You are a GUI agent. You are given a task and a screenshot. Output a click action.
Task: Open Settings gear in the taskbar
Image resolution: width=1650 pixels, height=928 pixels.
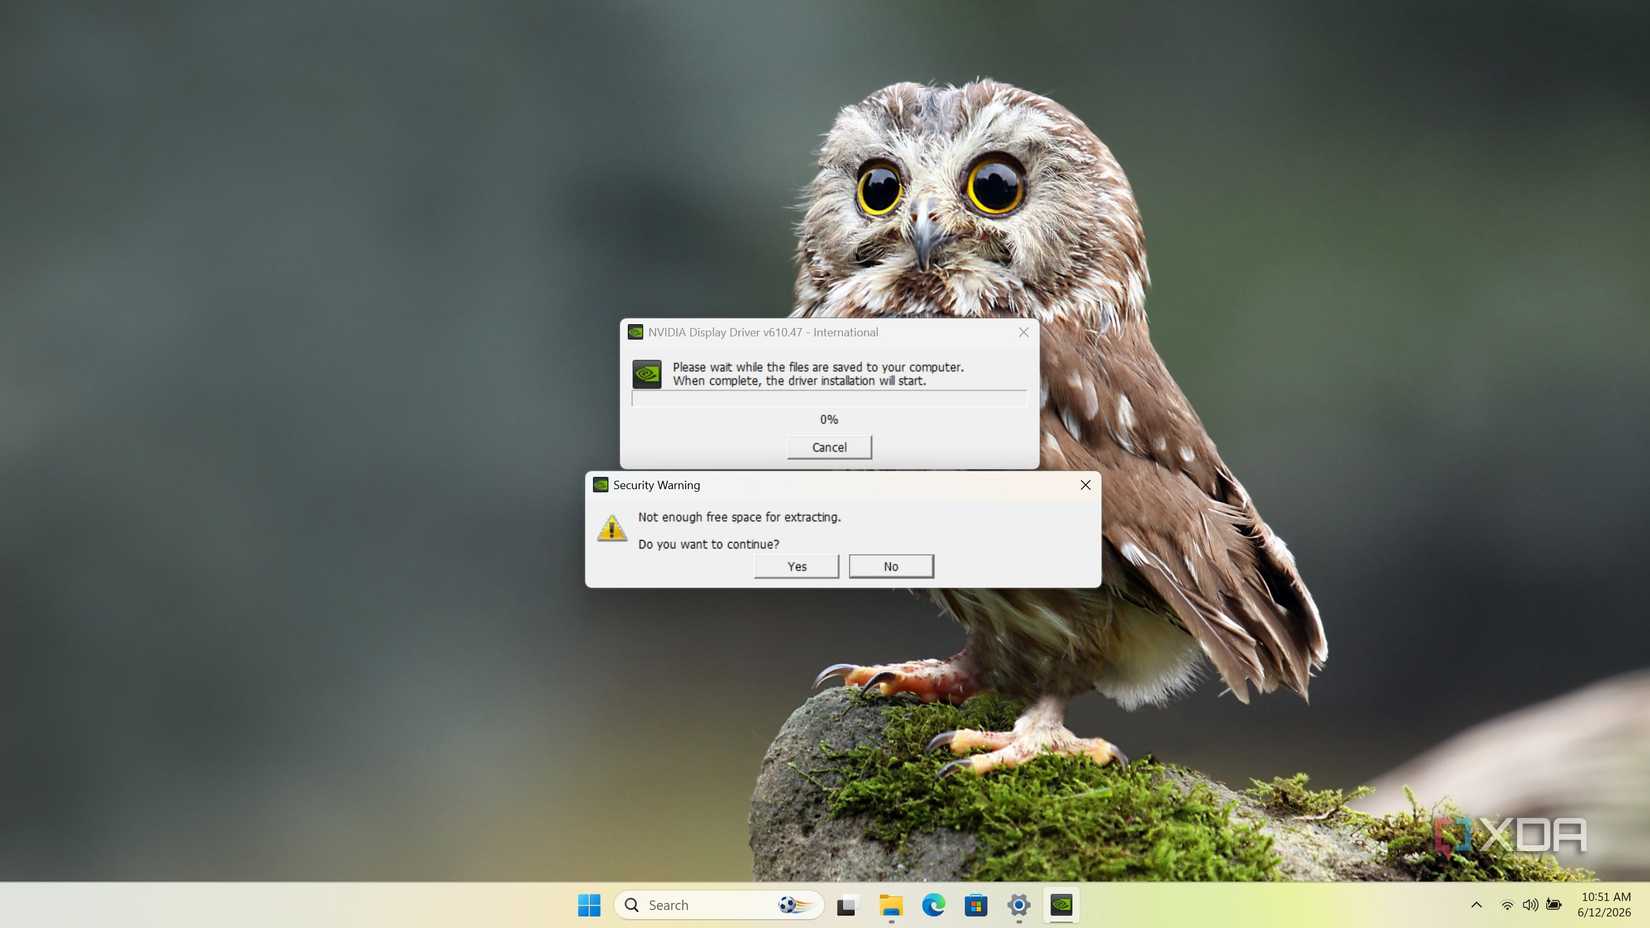[1019, 905]
